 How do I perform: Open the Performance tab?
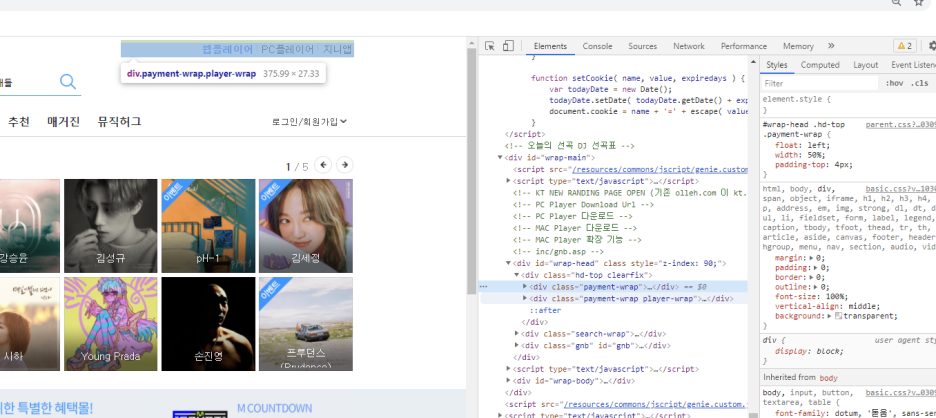coord(744,46)
